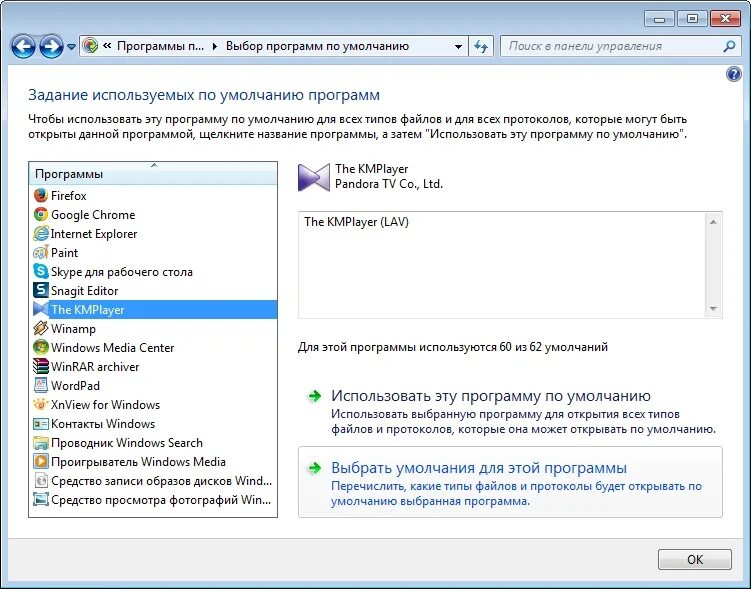
Task: Select Winamp entry in list
Action: (x=153, y=328)
